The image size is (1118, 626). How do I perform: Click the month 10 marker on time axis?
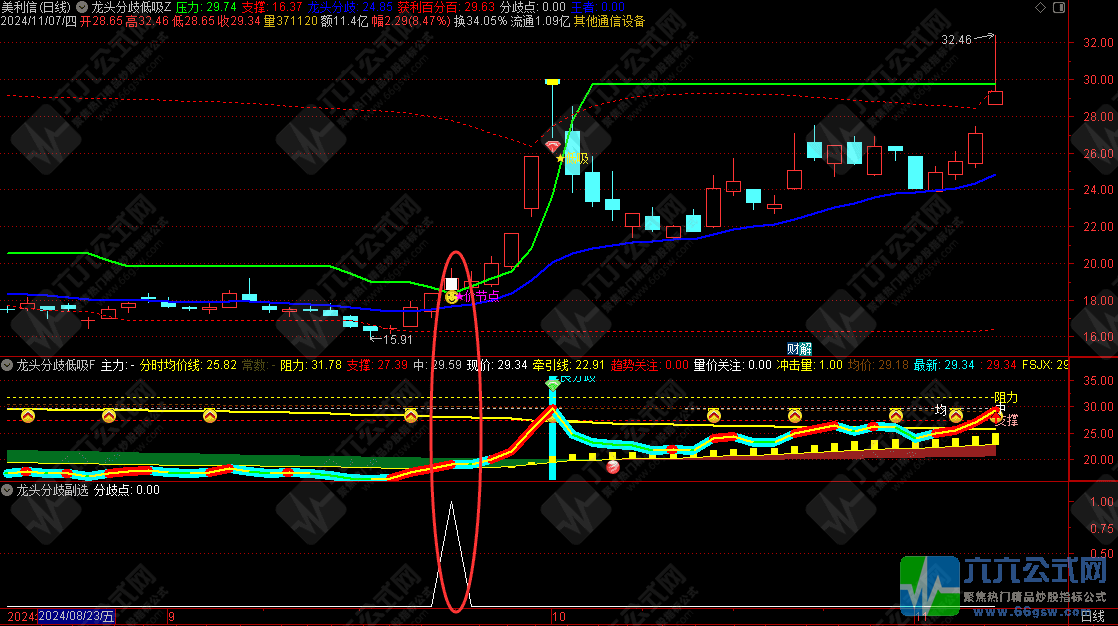coord(559,616)
